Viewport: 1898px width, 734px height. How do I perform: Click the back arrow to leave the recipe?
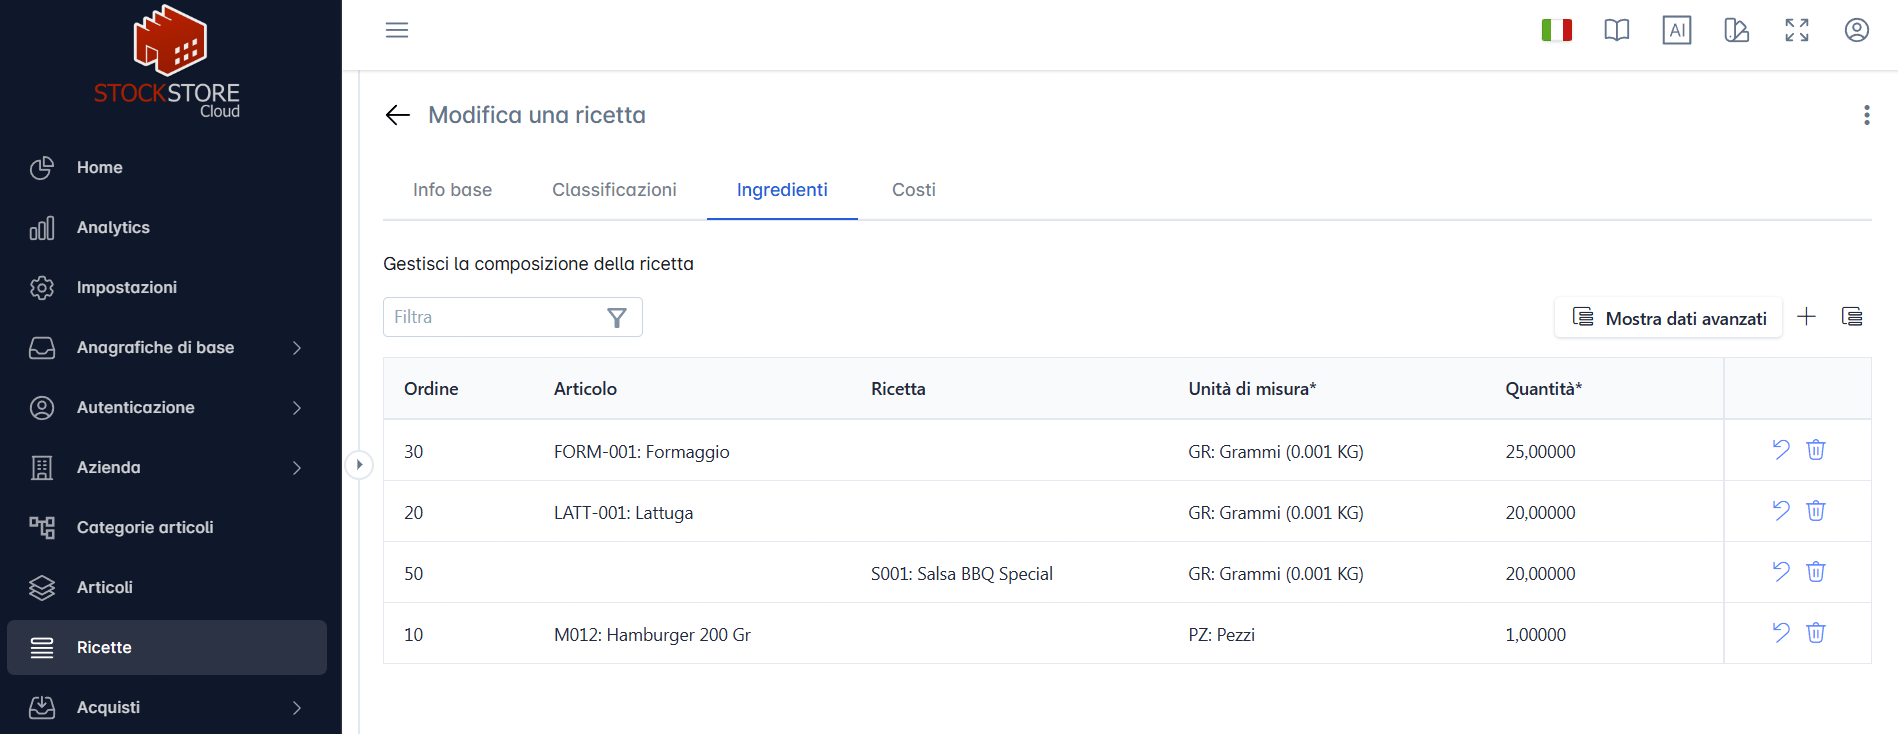click(x=398, y=115)
